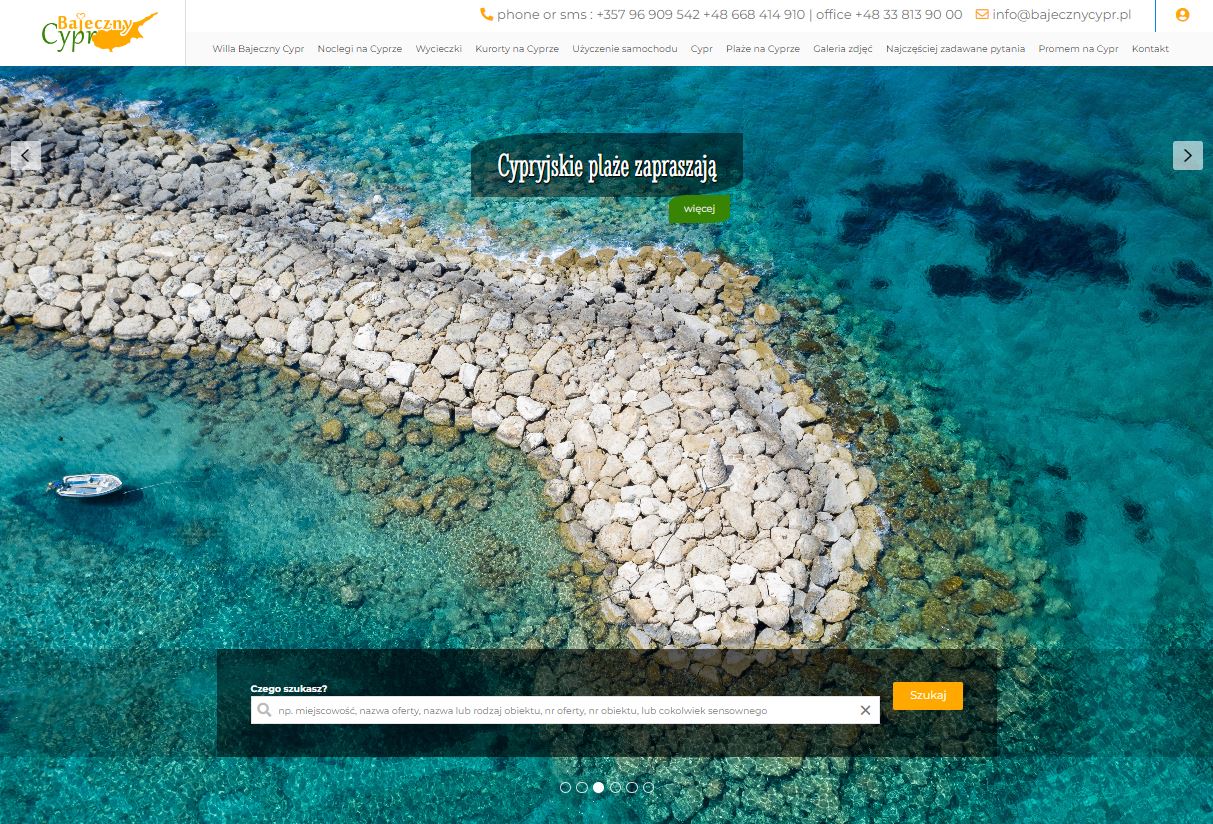This screenshot has width=1213, height=824.
Task: Select first slider pagination dot
Action: click(565, 788)
